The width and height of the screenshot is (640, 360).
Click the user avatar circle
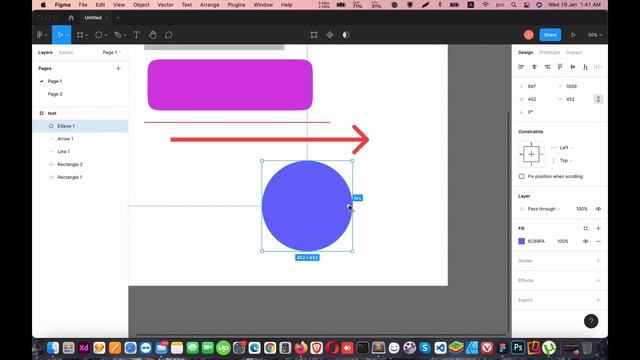coord(529,35)
